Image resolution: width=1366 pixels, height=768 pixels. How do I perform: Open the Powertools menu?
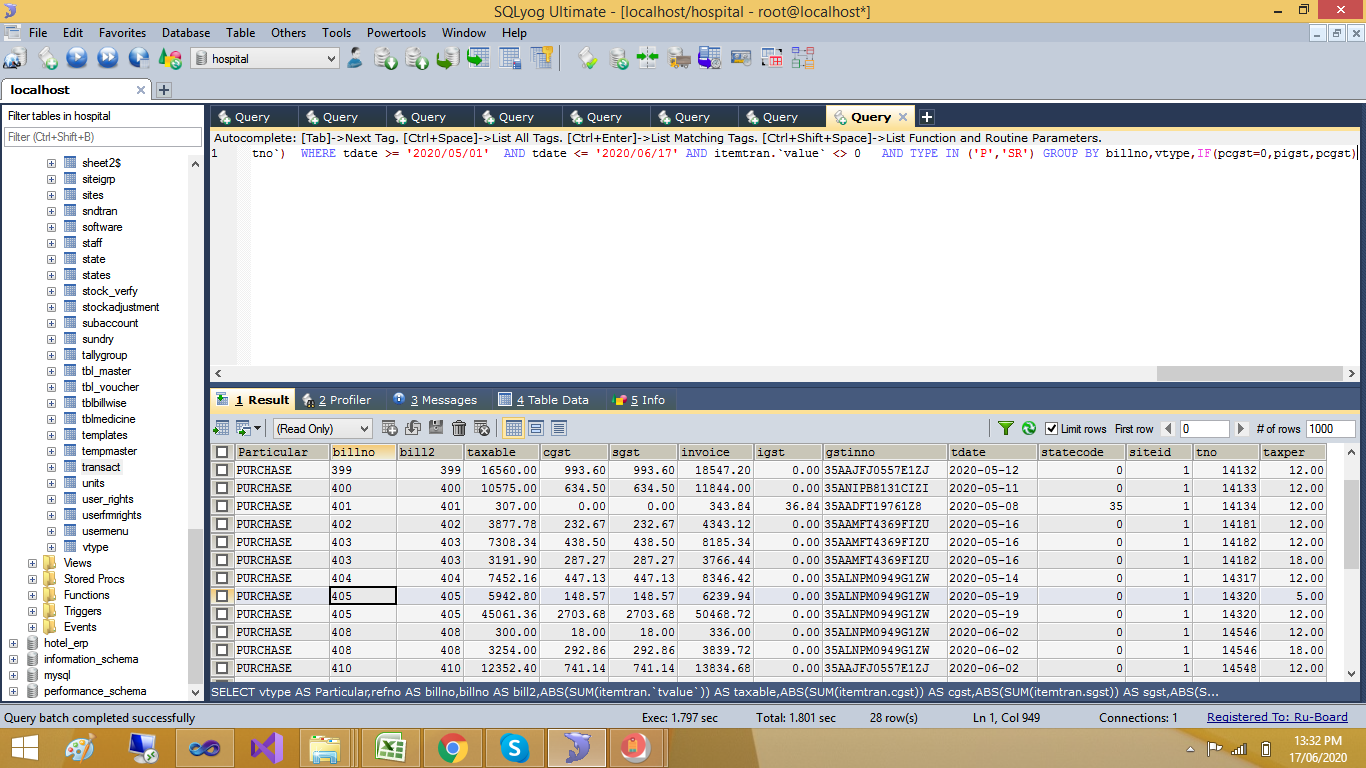coord(396,33)
